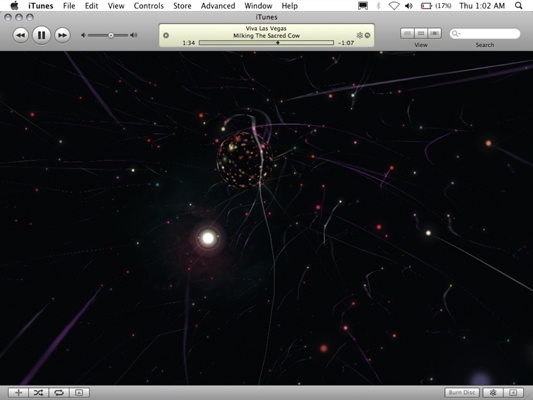Image resolution: width=533 pixels, height=400 pixels.
Task: Click the Burn Disc button
Action: [x=462, y=393]
